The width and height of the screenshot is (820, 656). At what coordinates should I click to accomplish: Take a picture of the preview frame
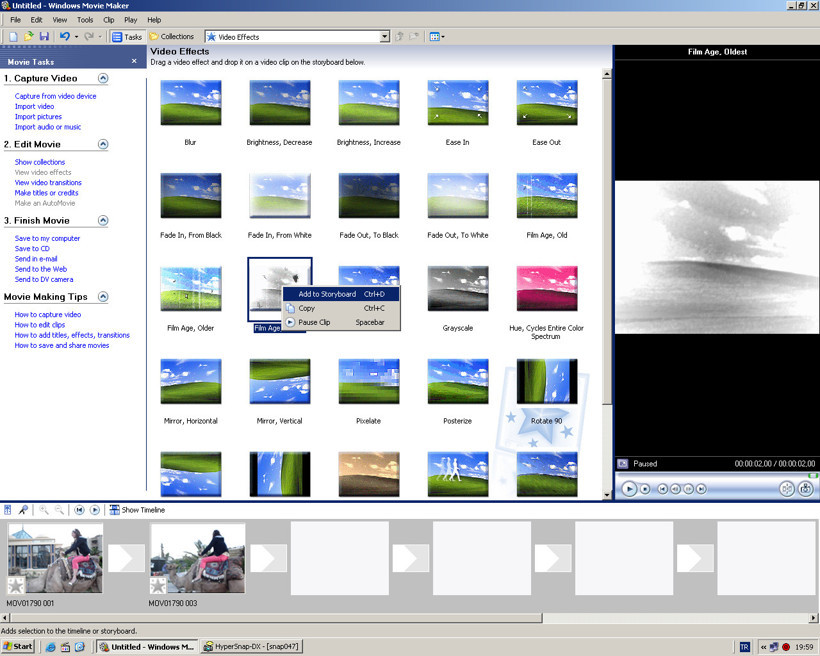(805, 489)
